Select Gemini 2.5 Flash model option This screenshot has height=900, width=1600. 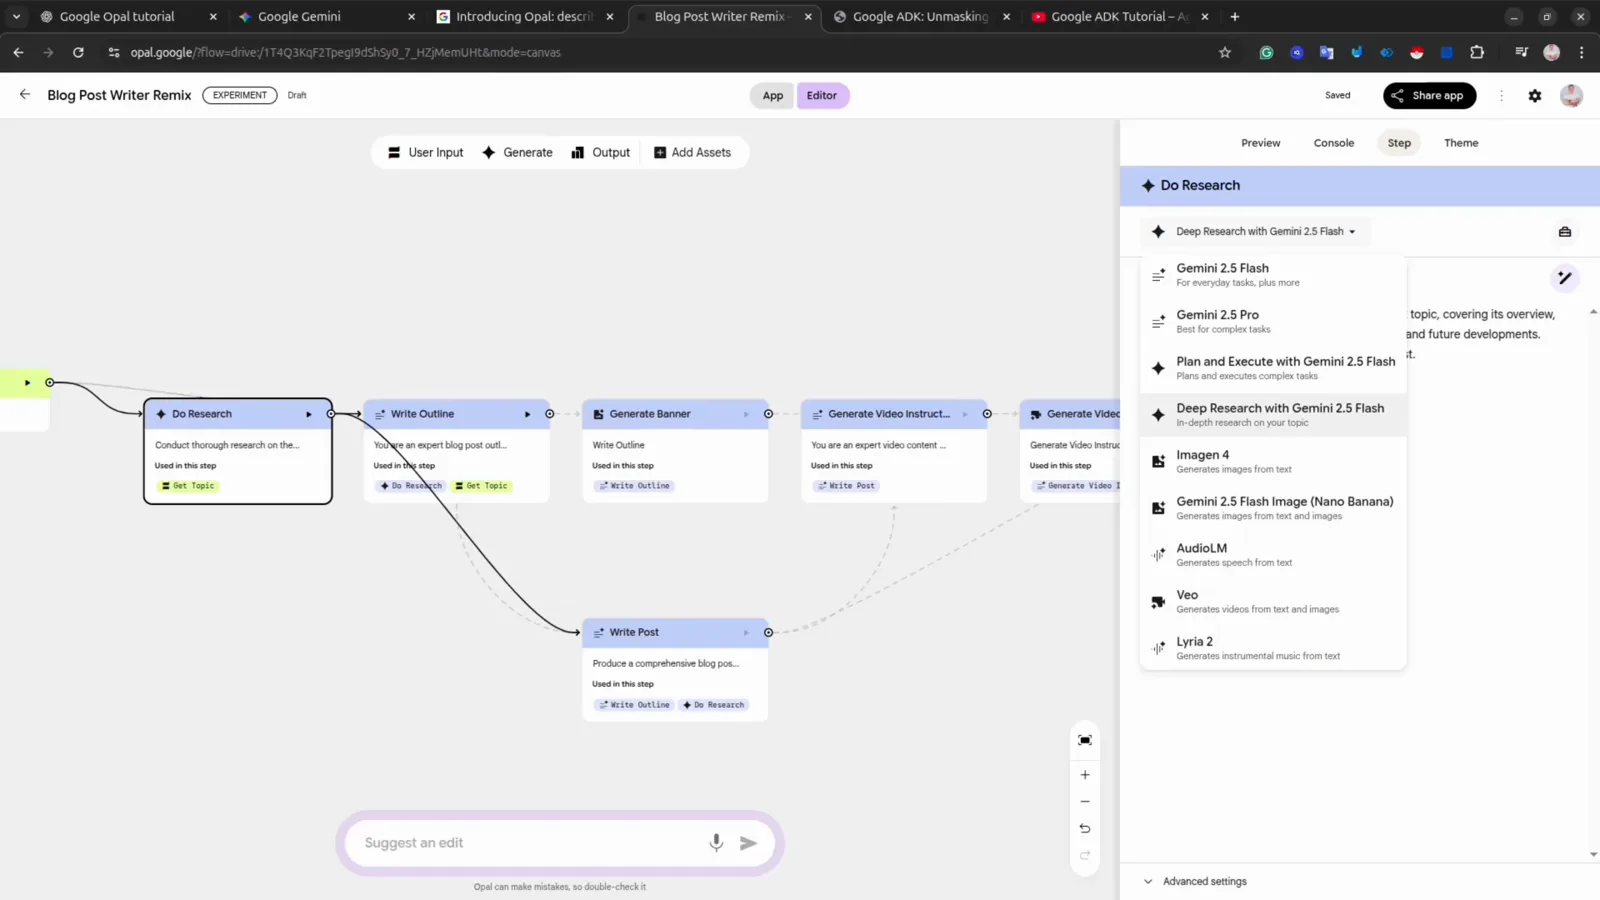pyautogui.click(x=1273, y=275)
